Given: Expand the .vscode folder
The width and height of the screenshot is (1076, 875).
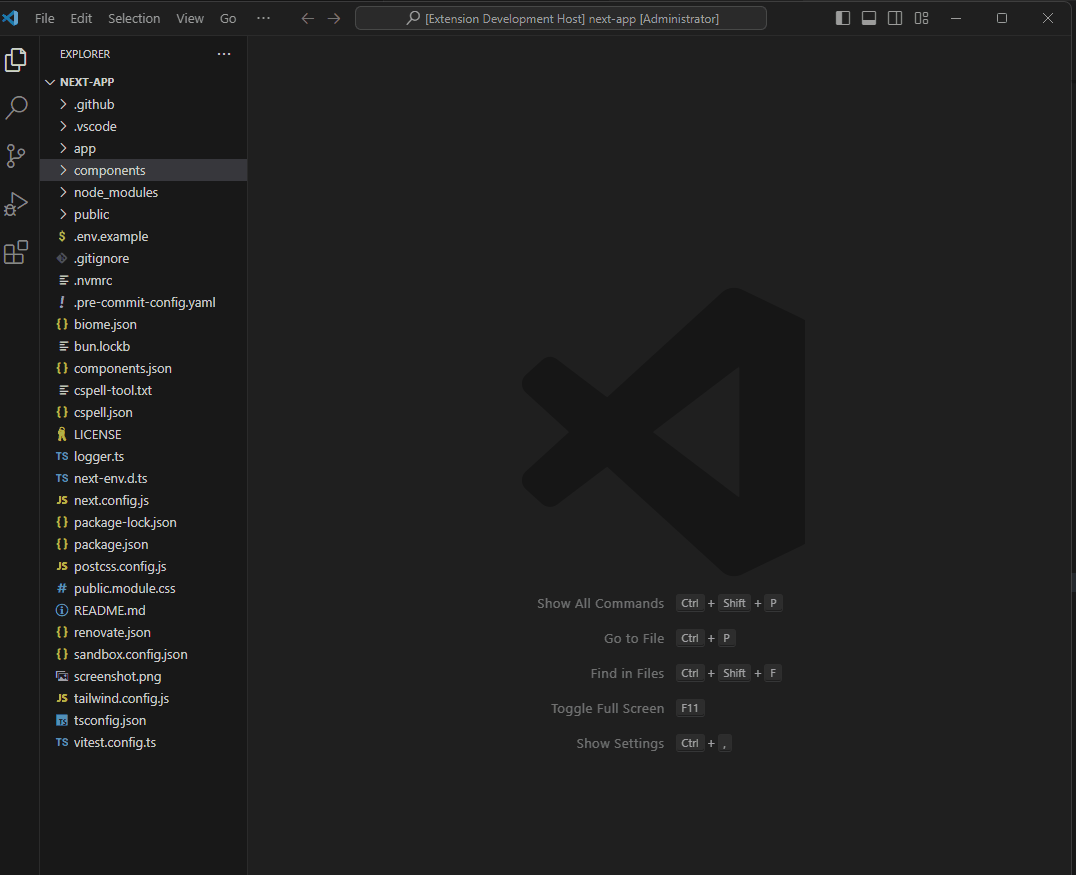Looking at the screenshot, I should point(143,126).
